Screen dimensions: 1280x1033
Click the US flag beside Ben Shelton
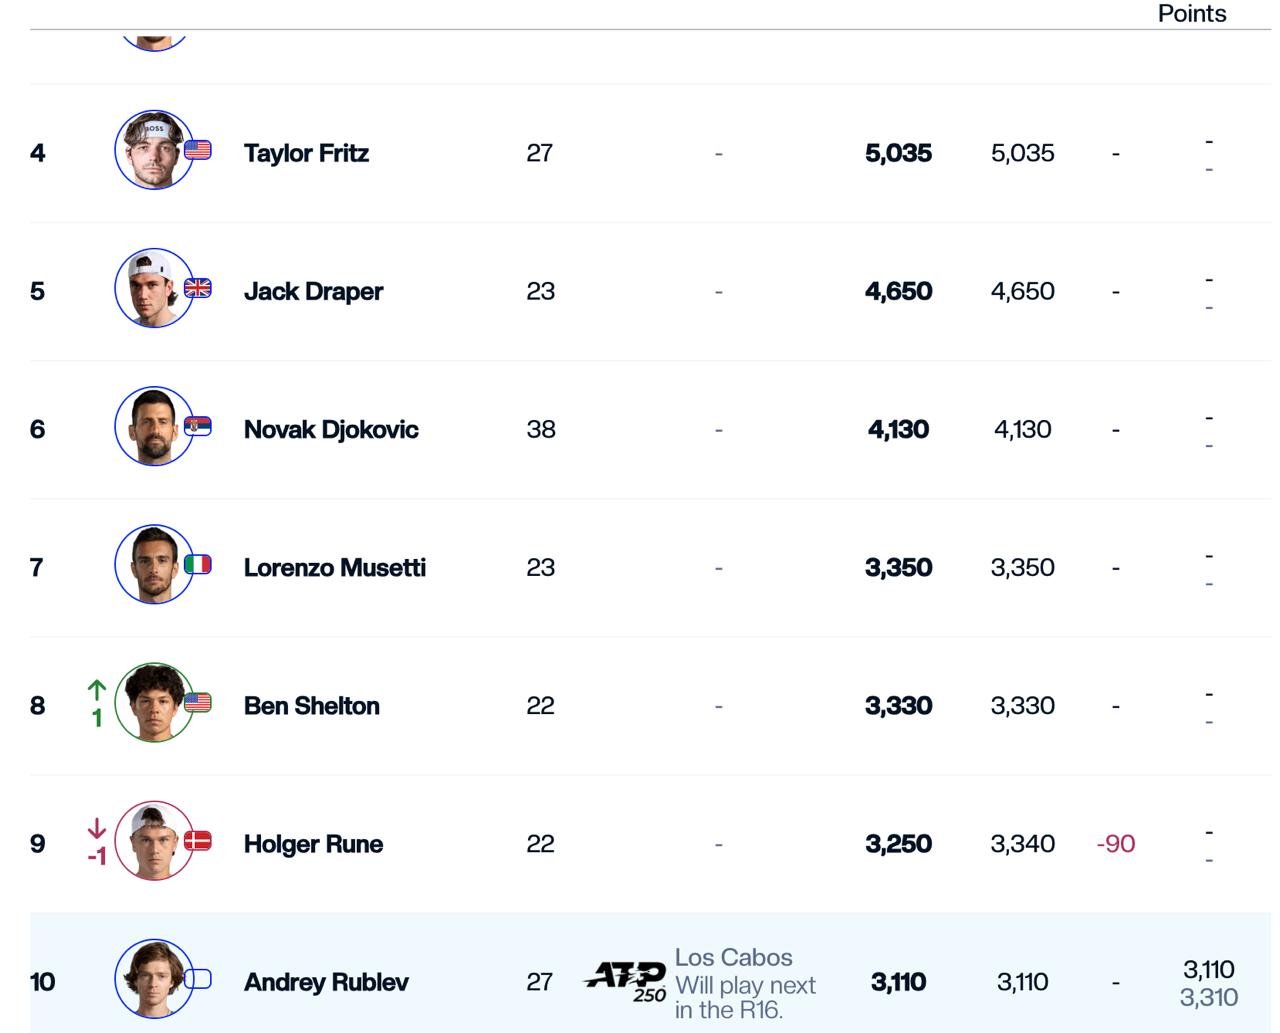[198, 702]
